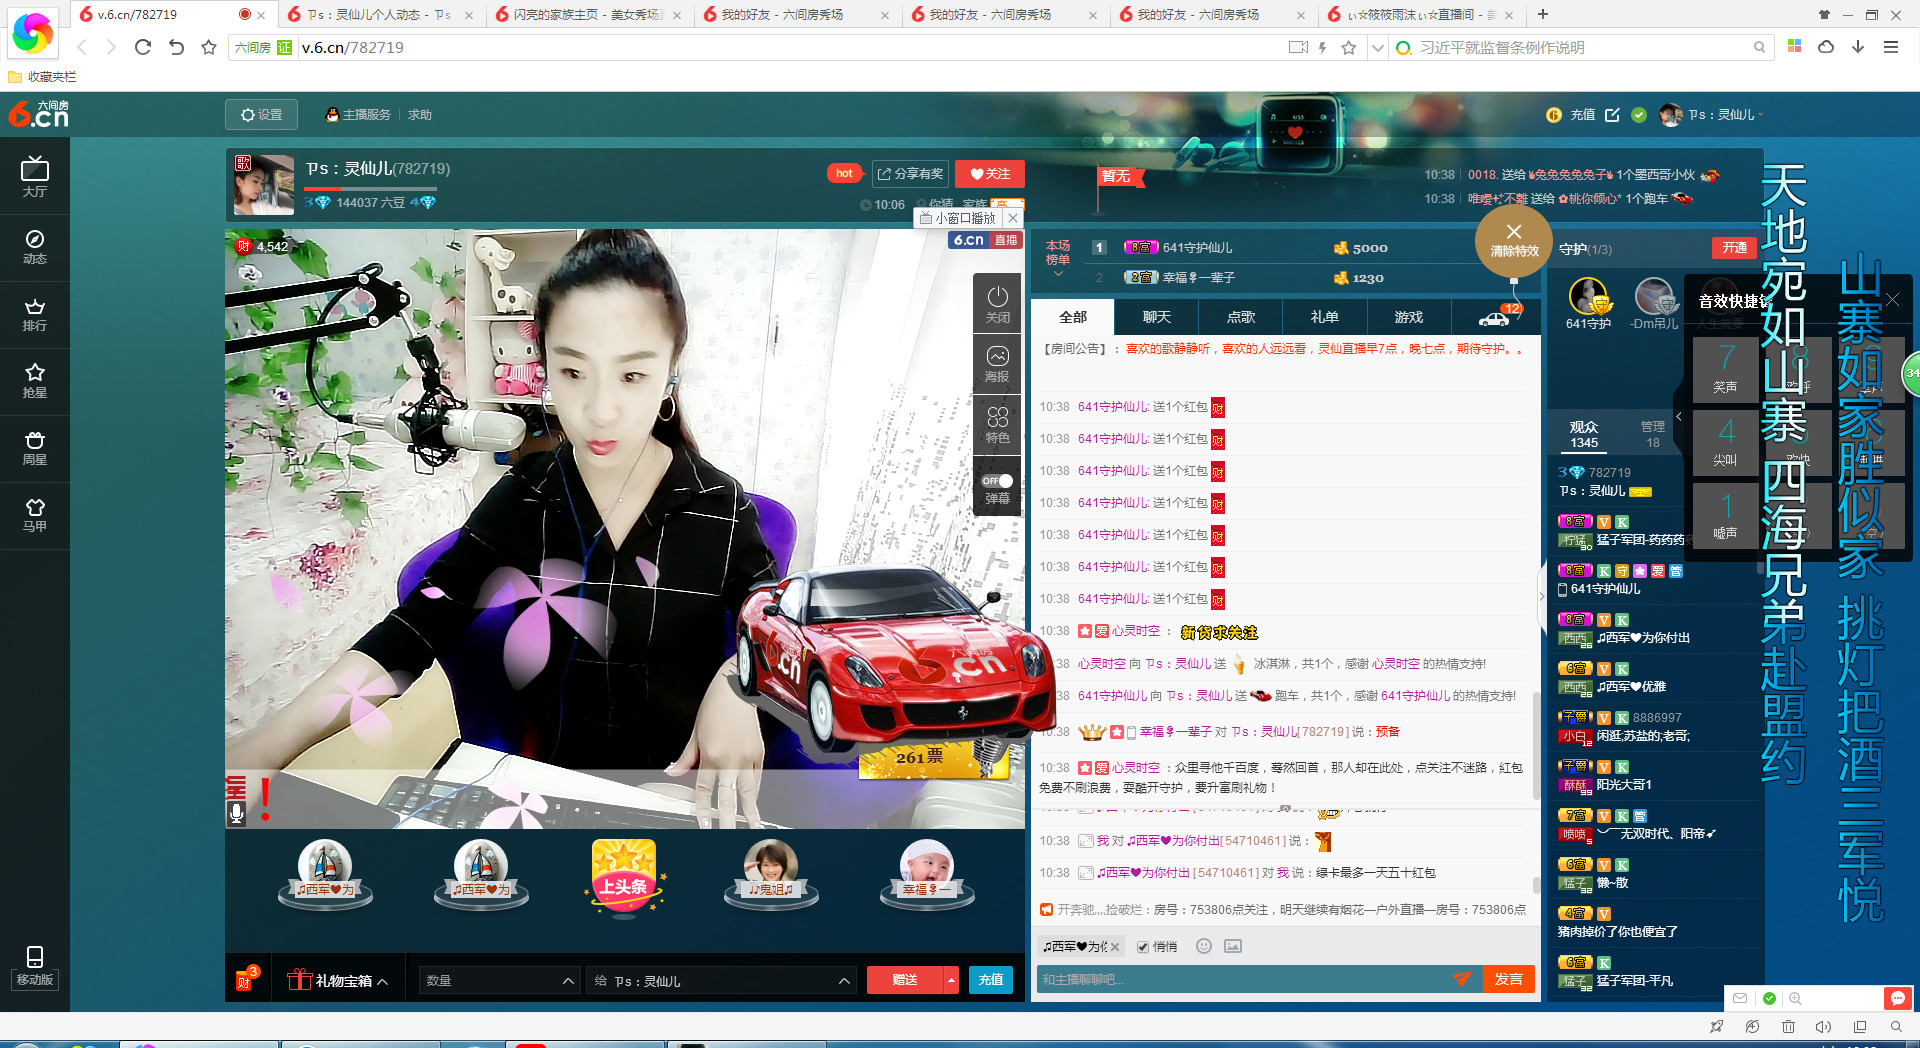The width and height of the screenshot is (1920, 1048).
Task: Uncheck the 悄悄 whisper checkbox
Action: tap(1143, 947)
